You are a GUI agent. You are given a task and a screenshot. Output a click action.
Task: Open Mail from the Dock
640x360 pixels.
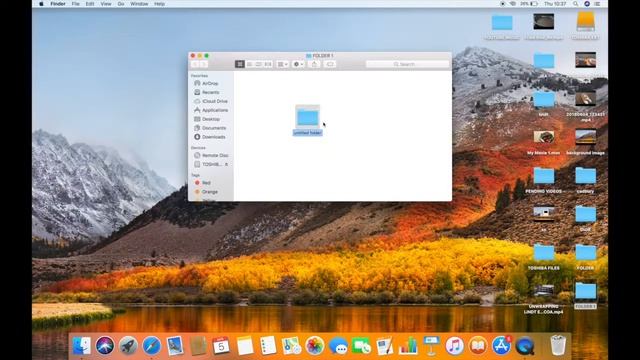175,346
